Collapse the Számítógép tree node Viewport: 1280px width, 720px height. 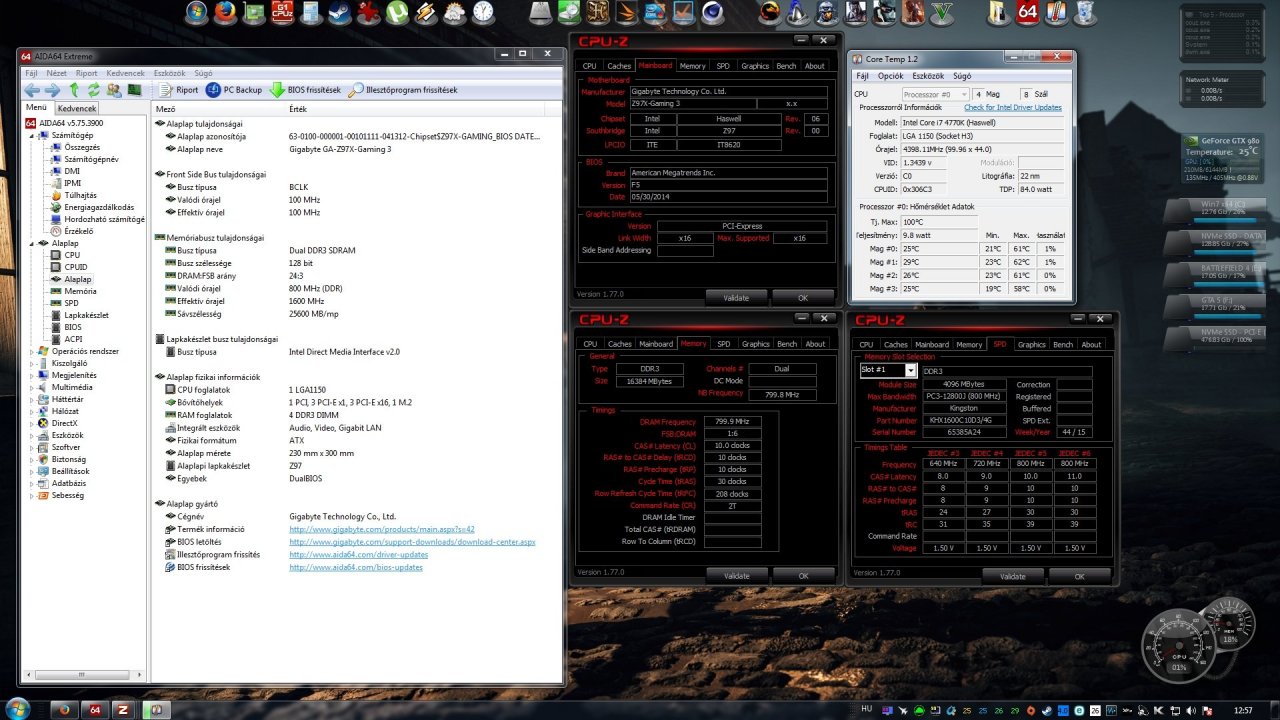(30, 135)
